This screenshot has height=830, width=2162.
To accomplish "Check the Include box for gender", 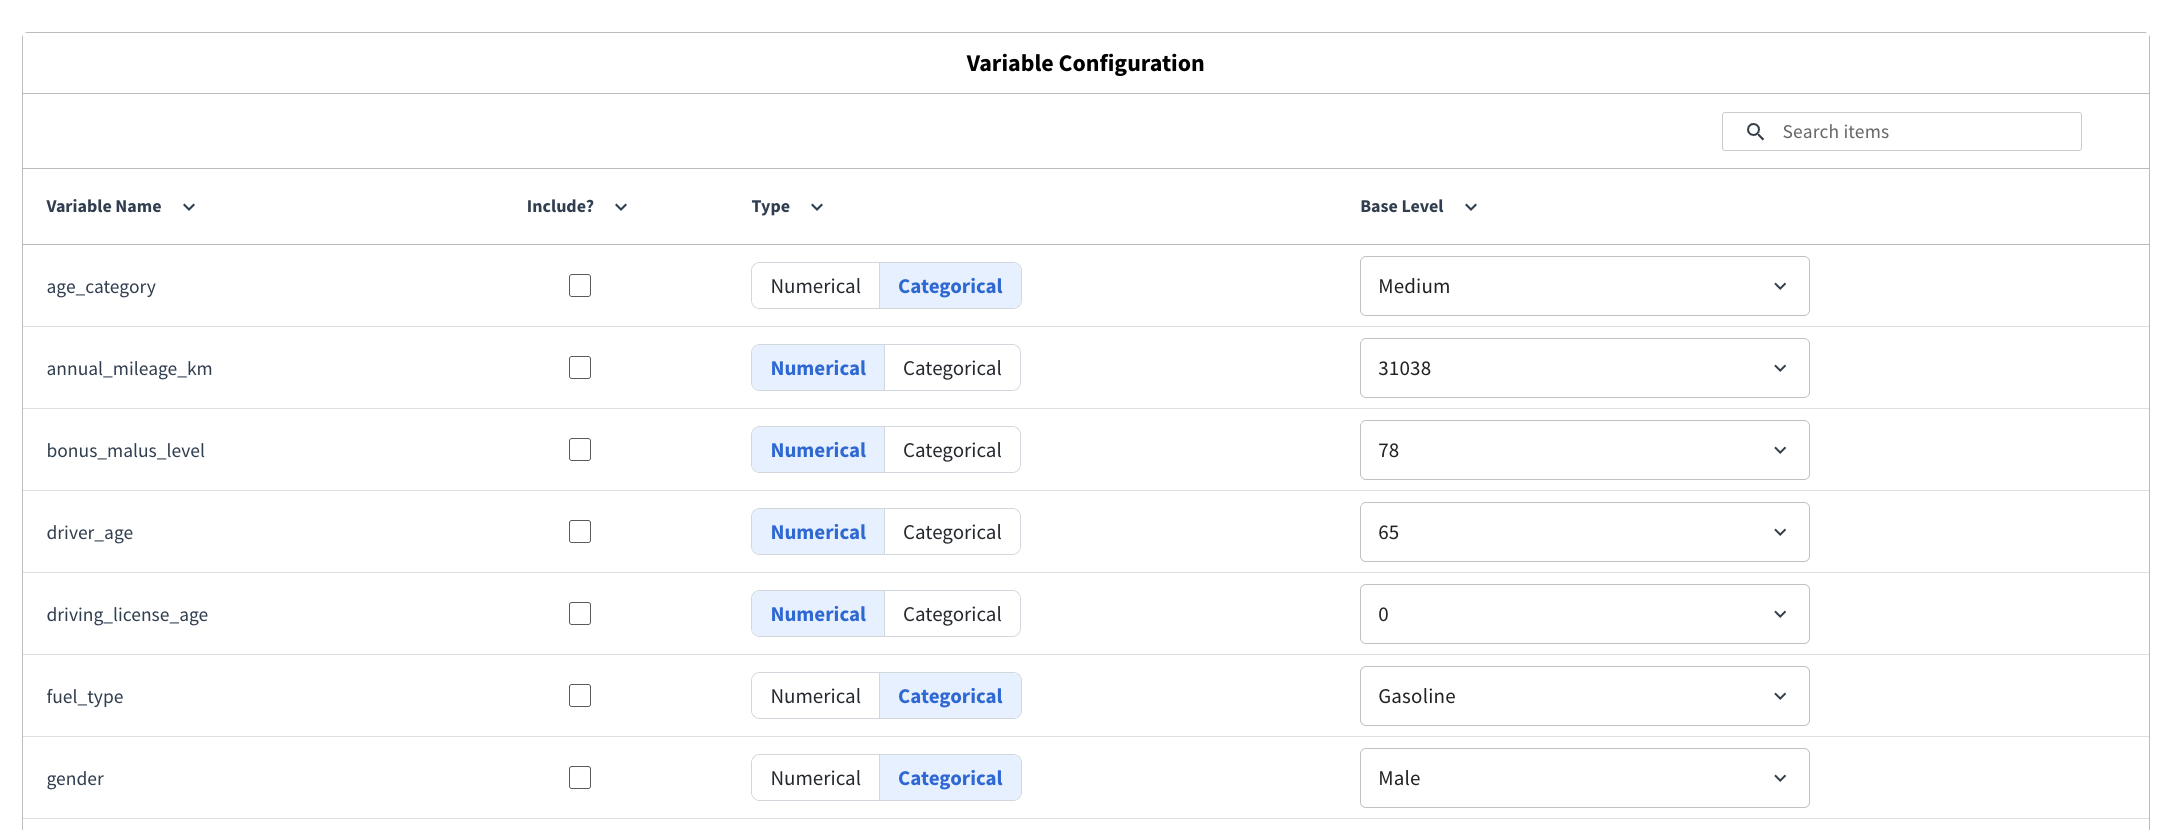I will point(580,777).
